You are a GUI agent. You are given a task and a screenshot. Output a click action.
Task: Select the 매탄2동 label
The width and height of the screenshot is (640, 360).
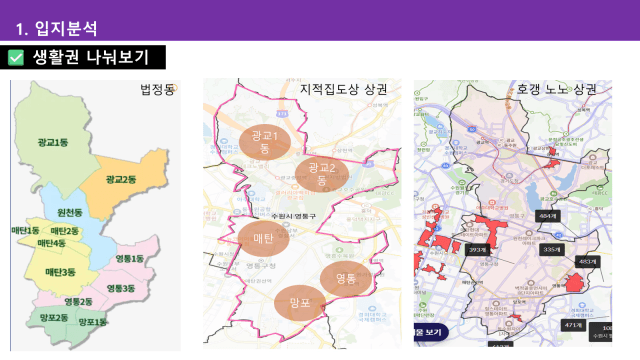(64, 231)
